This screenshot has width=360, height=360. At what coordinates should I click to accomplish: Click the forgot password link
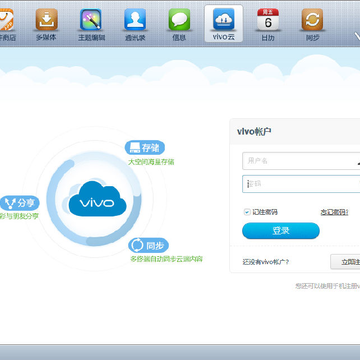pyautogui.click(x=334, y=212)
